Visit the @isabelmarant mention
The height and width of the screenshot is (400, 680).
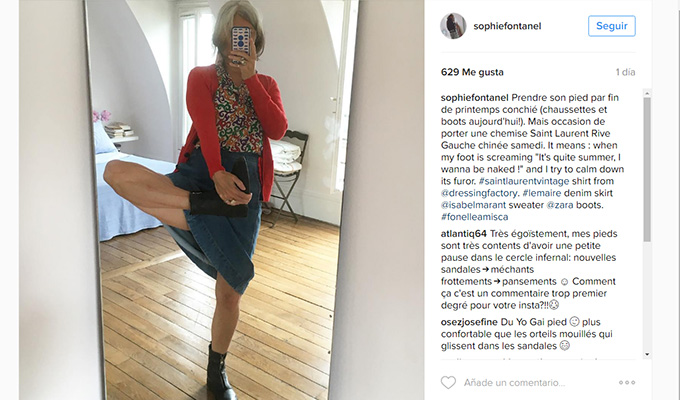pos(473,205)
